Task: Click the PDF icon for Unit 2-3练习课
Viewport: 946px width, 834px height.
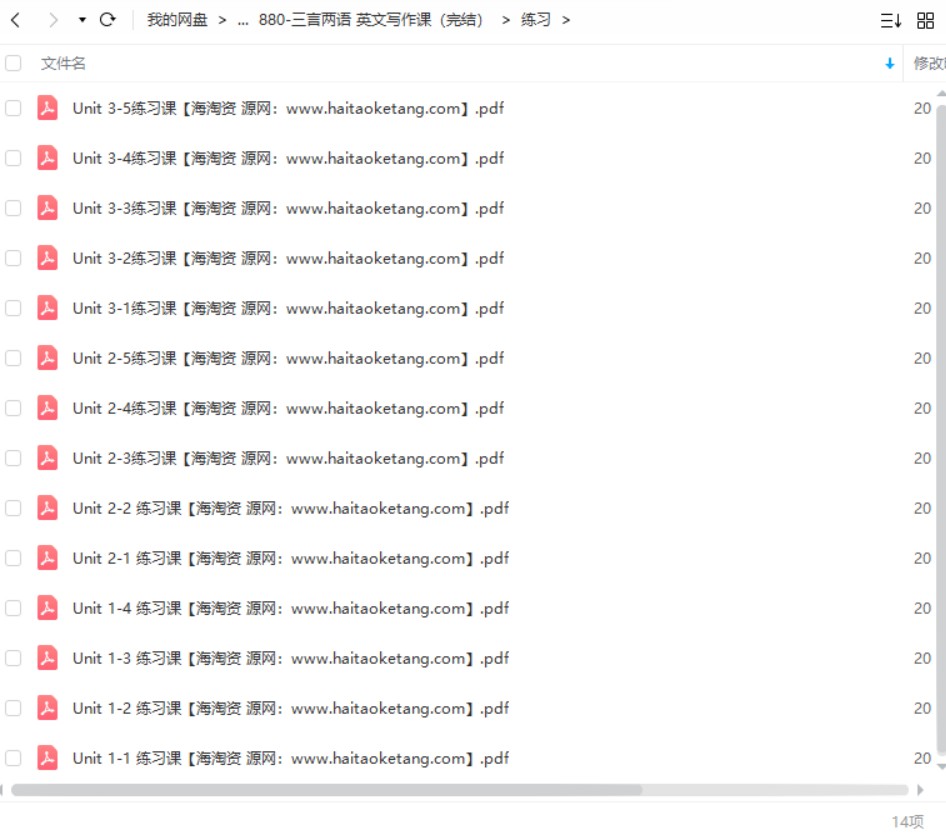Action: (x=47, y=459)
